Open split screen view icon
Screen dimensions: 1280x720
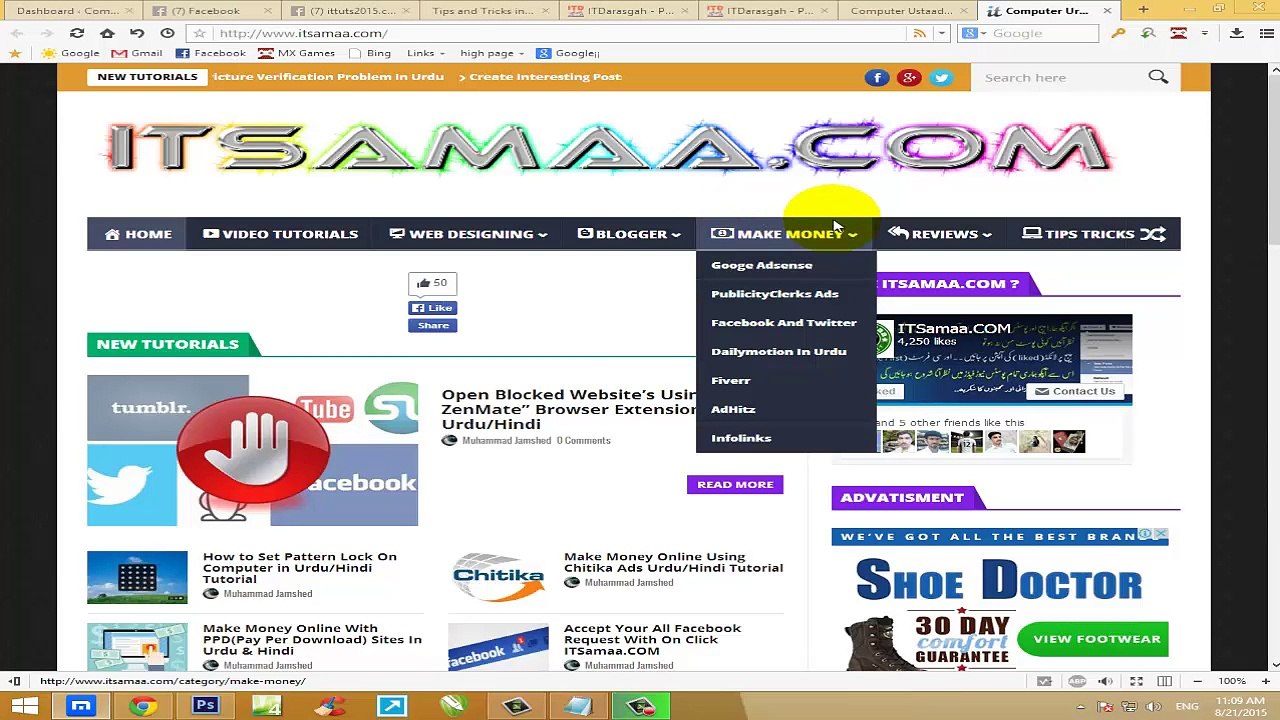click(x=1164, y=681)
